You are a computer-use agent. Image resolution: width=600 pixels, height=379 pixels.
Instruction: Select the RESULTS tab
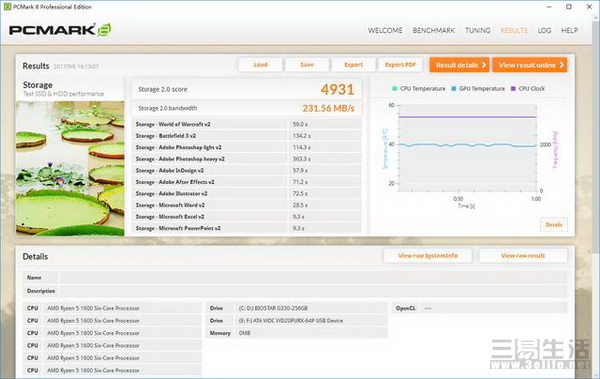click(x=514, y=30)
